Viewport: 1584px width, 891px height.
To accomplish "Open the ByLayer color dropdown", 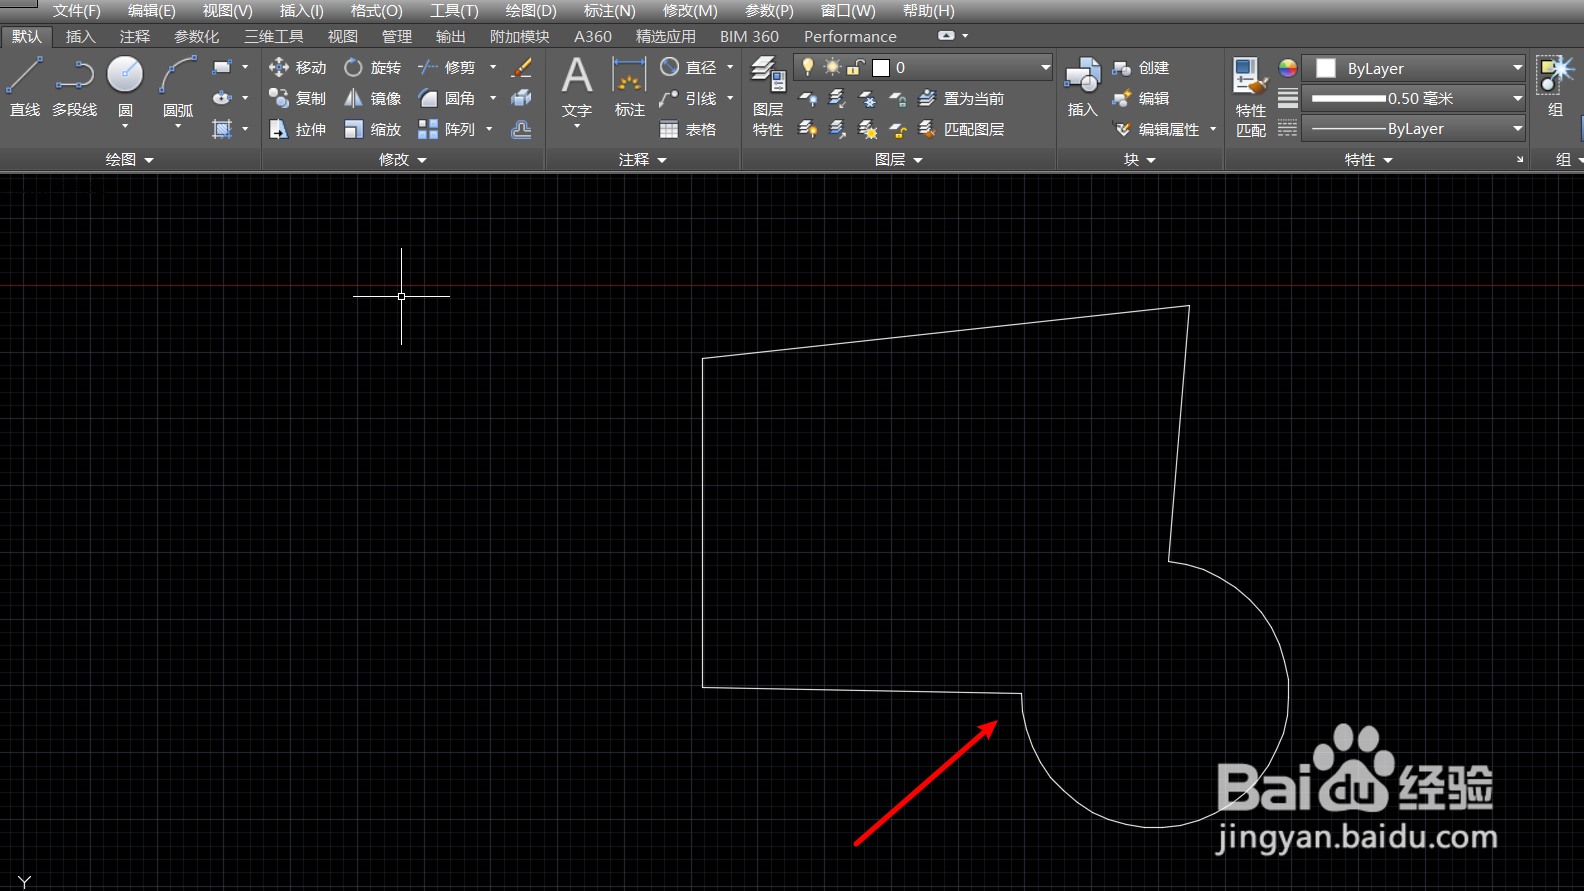I will [x=1517, y=68].
